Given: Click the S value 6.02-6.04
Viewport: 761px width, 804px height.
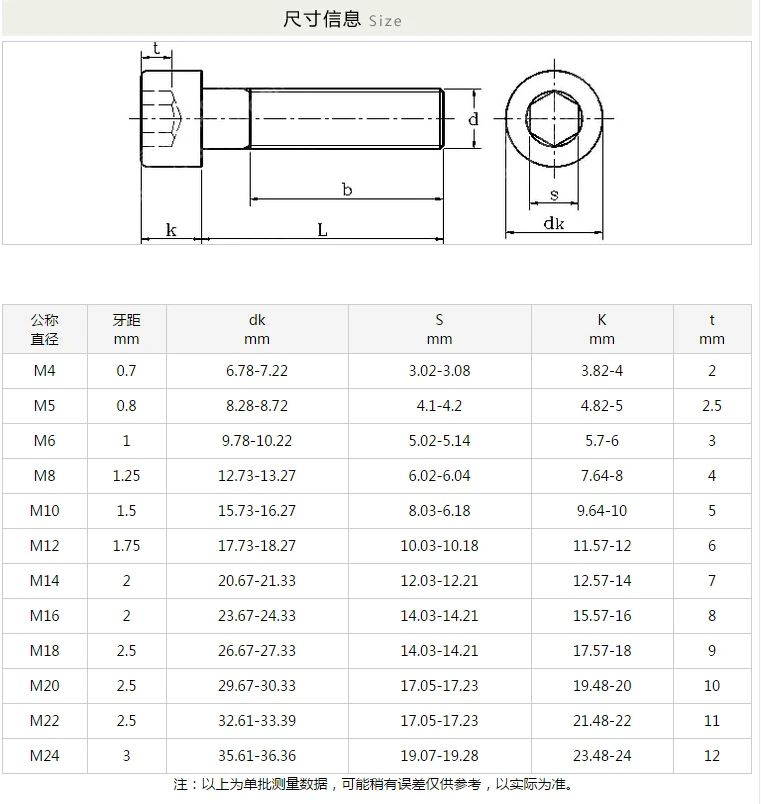Looking at the screenshot, I should (x=439, y=475).
